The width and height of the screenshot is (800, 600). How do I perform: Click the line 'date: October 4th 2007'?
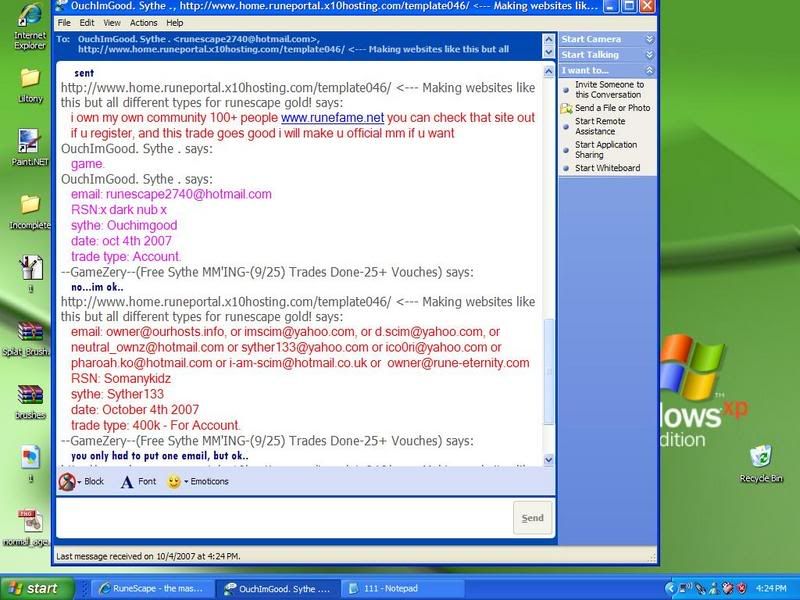135,410
